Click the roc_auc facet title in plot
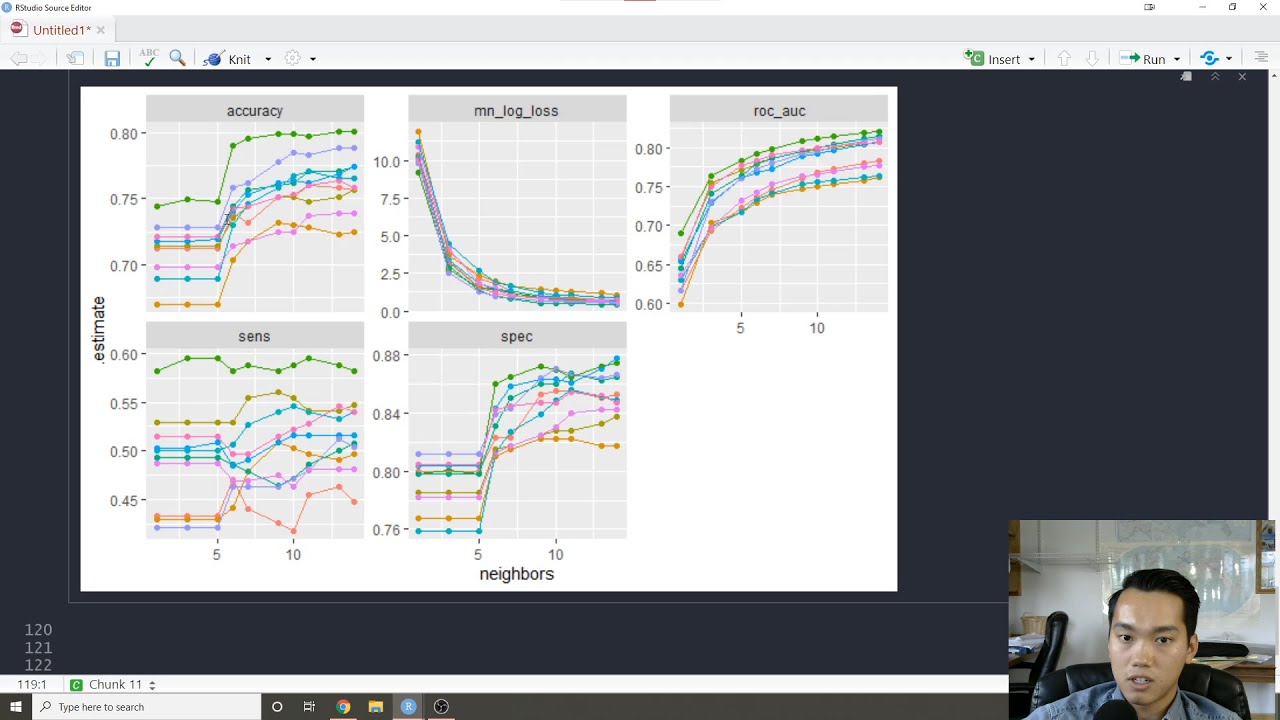 tap(779, 111)
